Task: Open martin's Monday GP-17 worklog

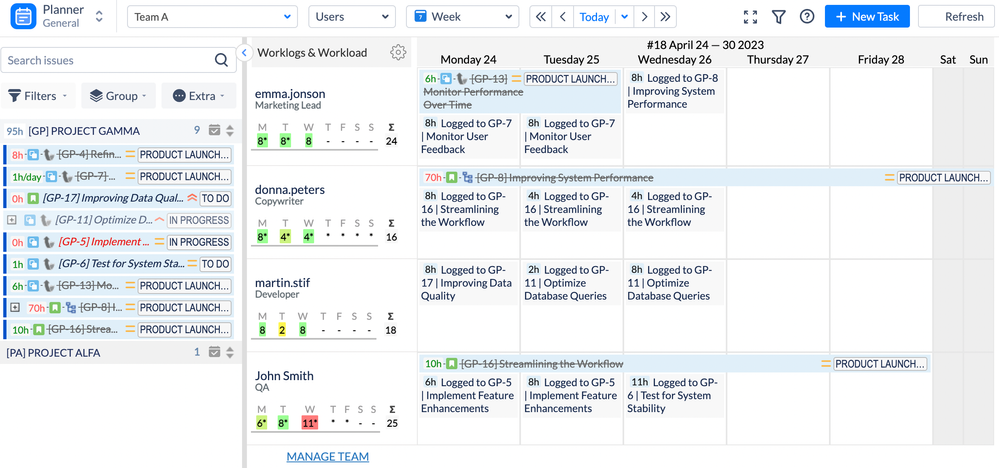Action: 468,283
